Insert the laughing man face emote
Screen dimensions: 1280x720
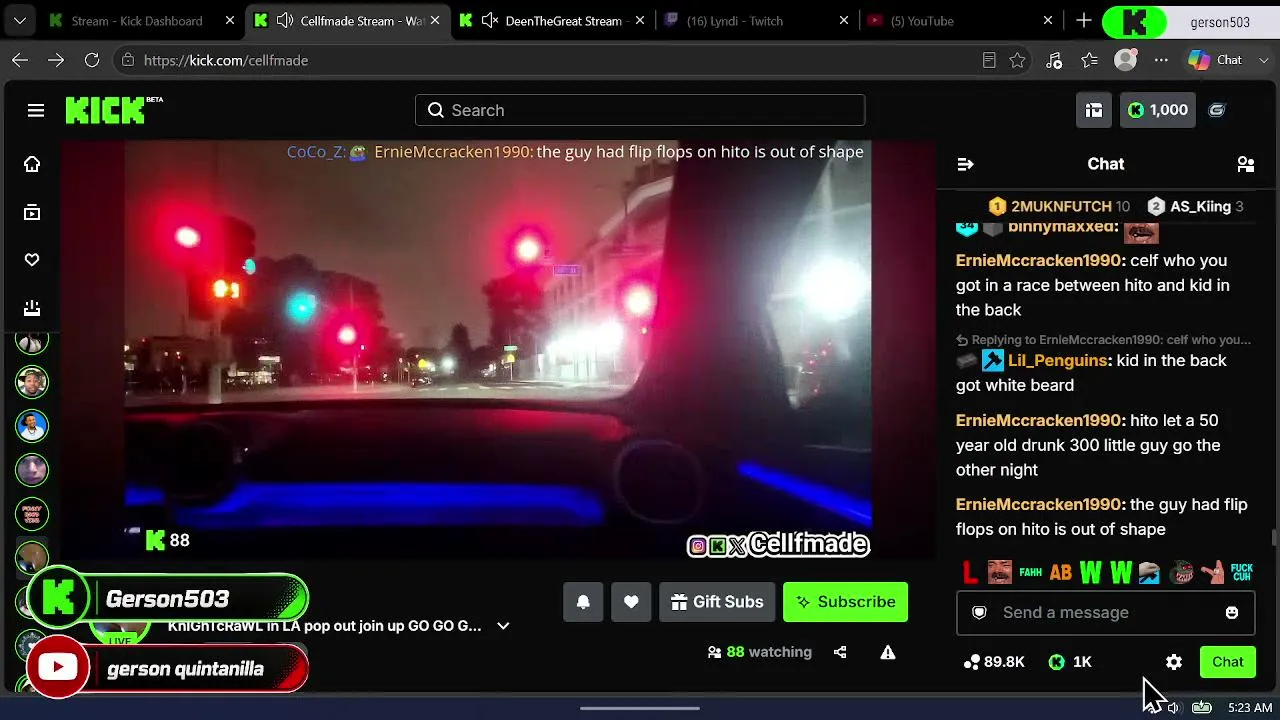pyautogui.click(x=999, y=573)
